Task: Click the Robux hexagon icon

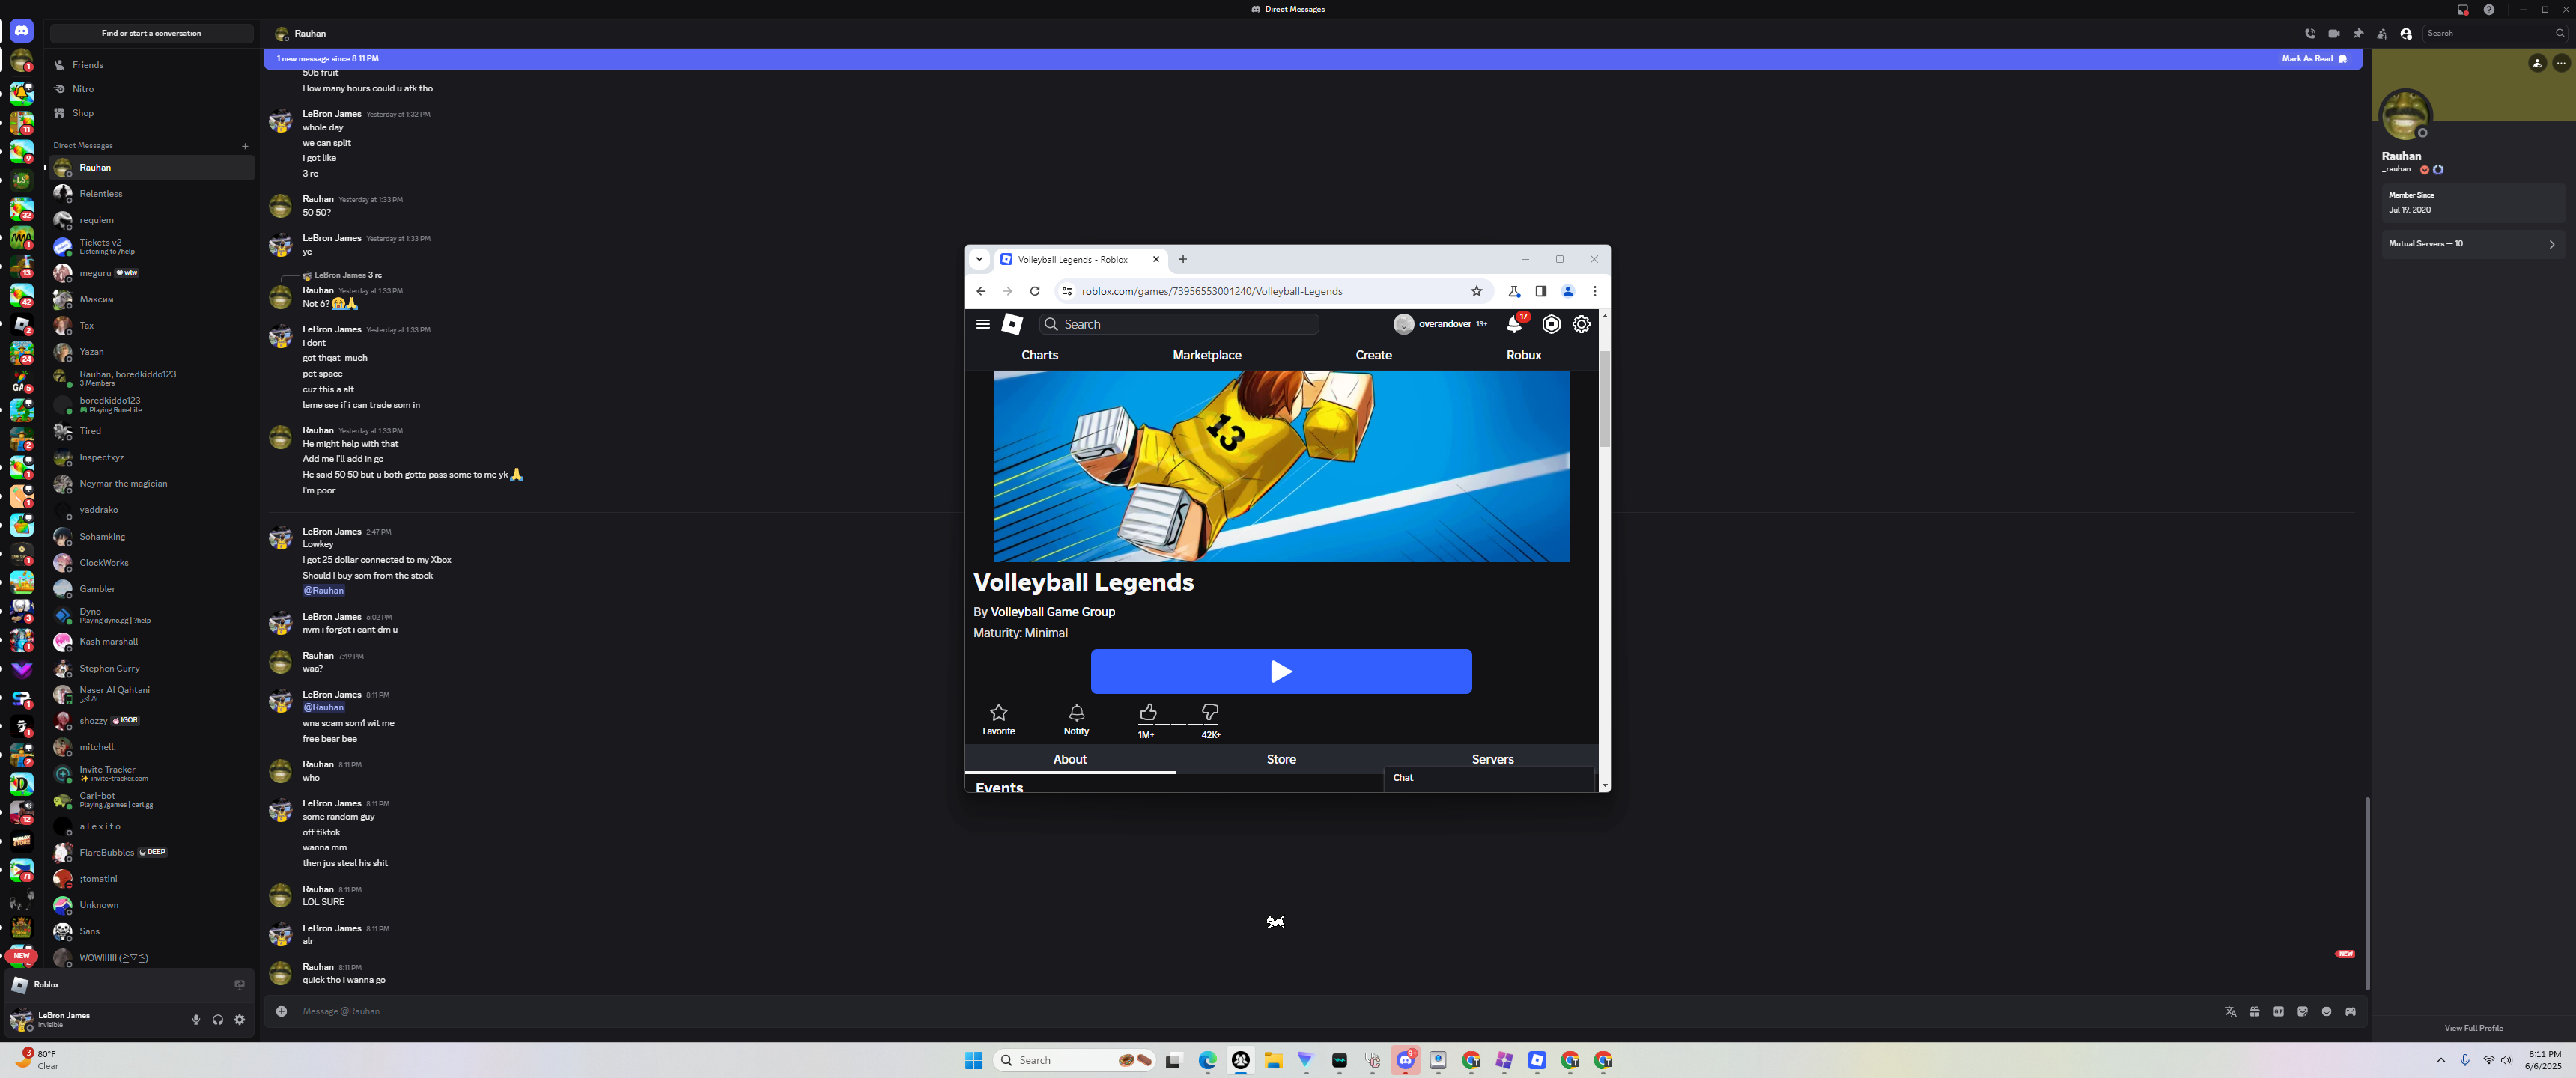Action: (x=1551, y=324)
